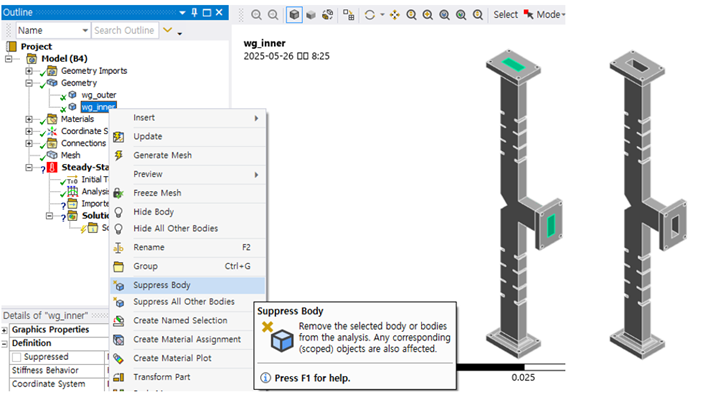Image resolution: width=706 pixels, height=397 pixels.
Task: Click the Next View magnifier icon
Action: [273, 15]
